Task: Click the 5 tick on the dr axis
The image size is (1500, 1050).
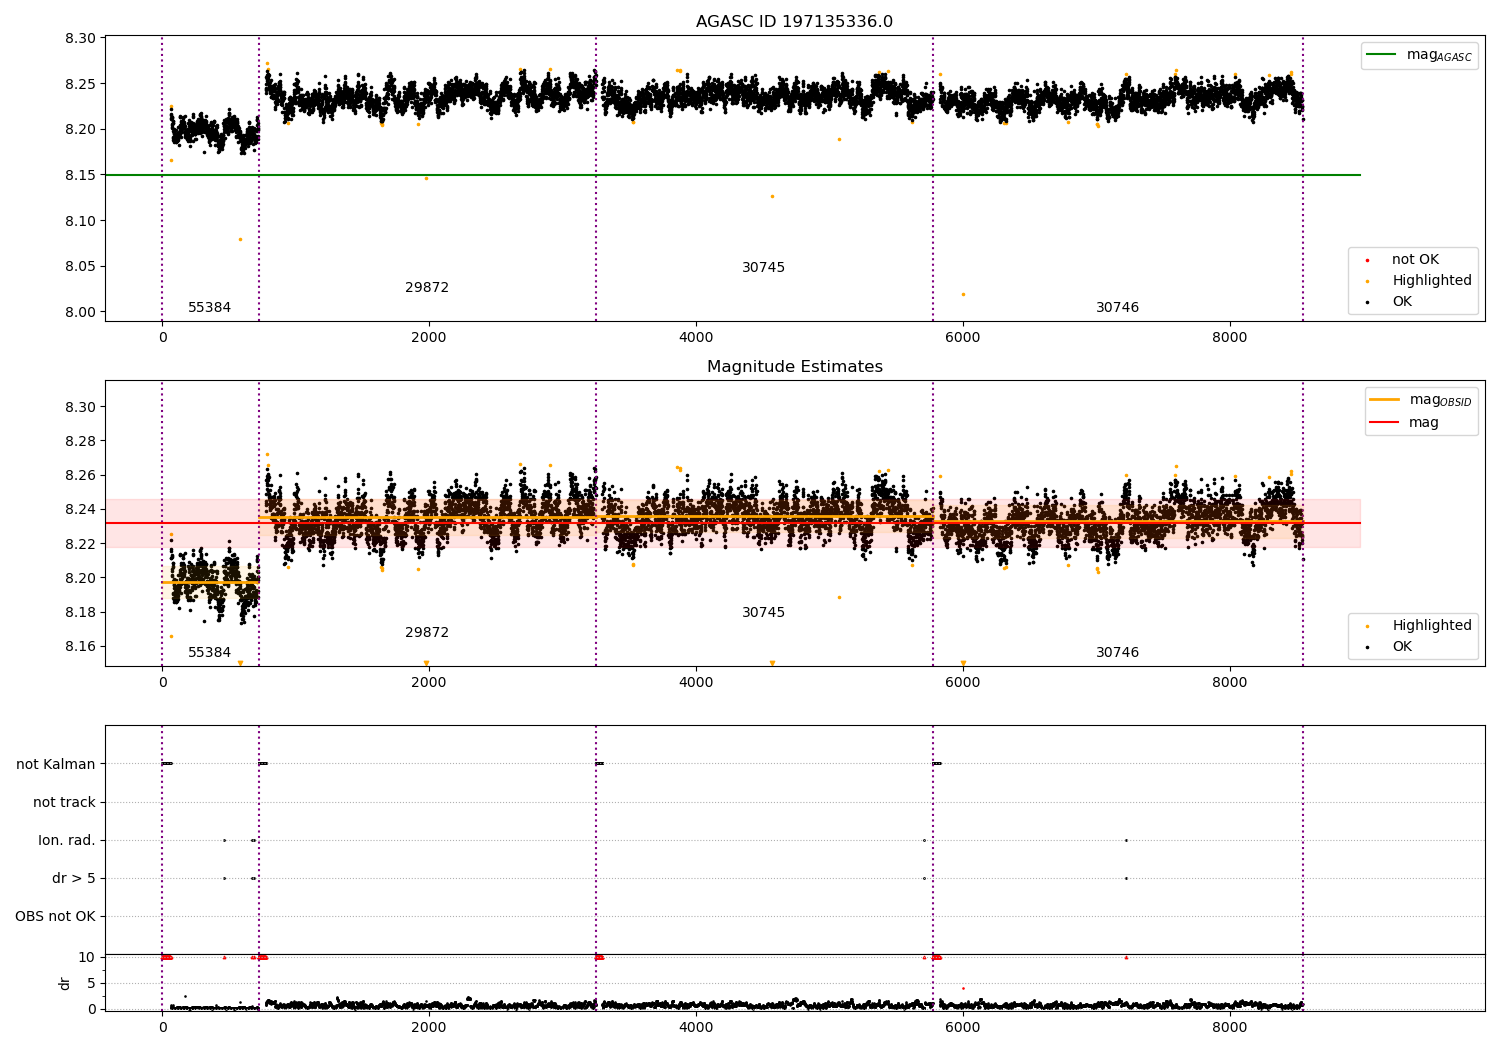Action: (x=91, y=983)
